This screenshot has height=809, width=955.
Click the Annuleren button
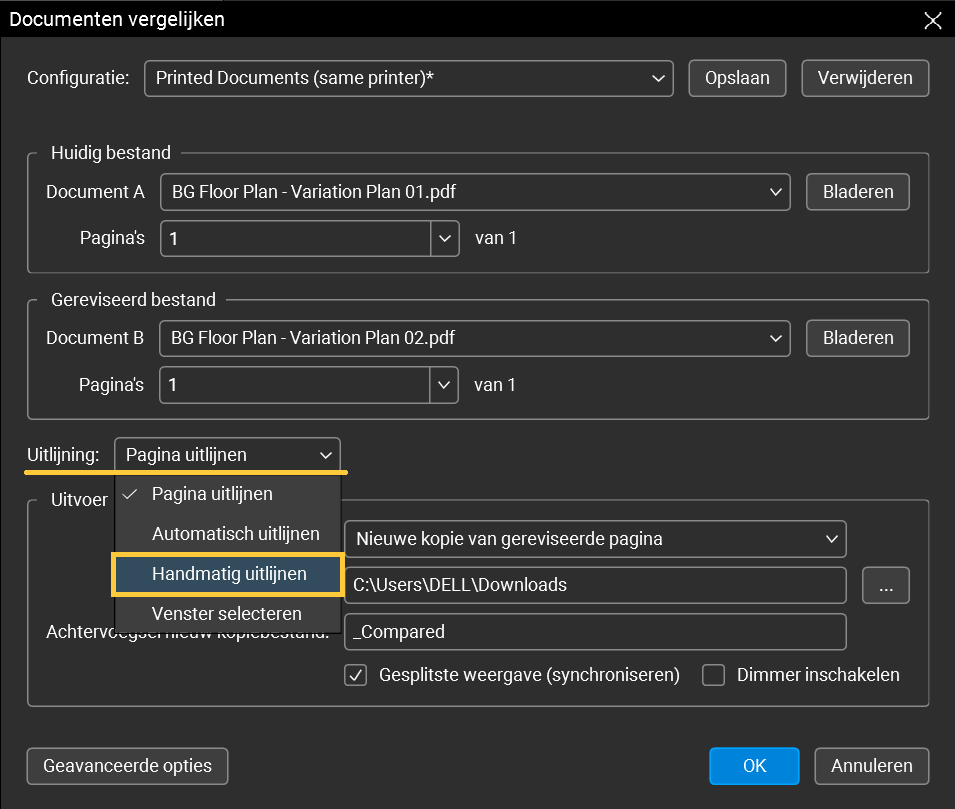(872, 766)
